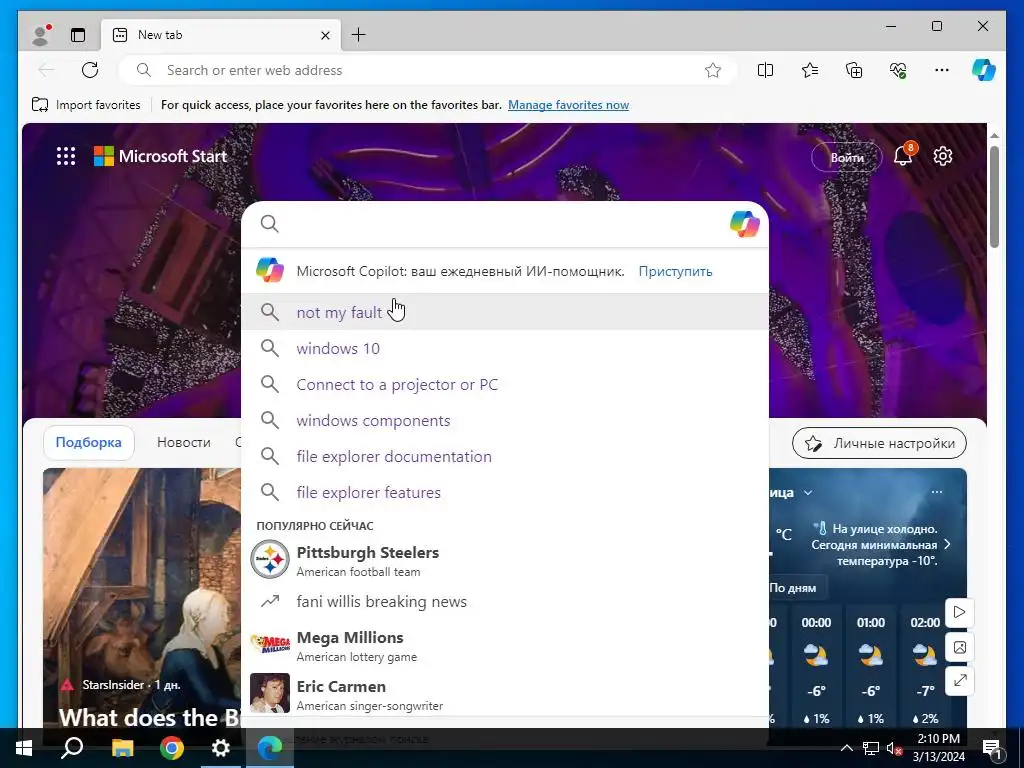Select suggestion not my fault
Viewport: 1024px width, 768px height.
(505, 312)
